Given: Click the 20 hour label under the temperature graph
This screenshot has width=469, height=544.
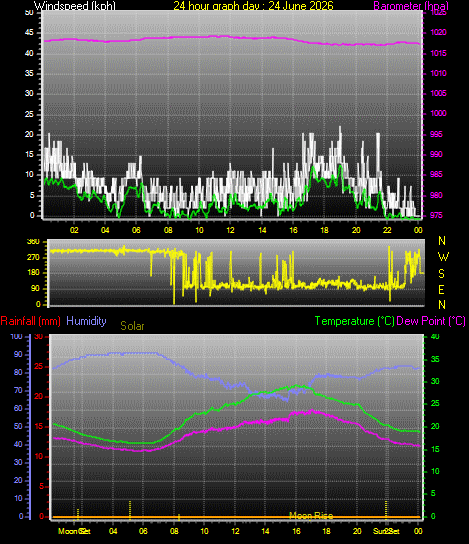Looking at the screenshot, I should [x=357, y=531].
